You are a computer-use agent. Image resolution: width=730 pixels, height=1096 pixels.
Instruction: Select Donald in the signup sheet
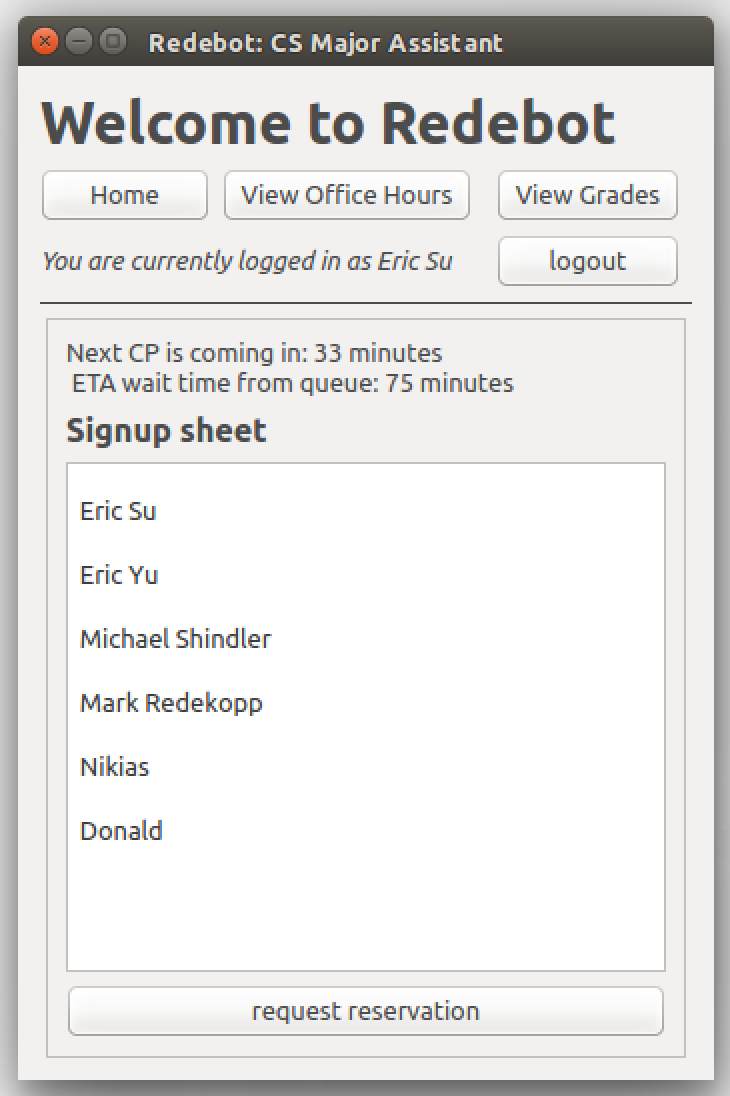pyautogui.click(x=366, y=831)
